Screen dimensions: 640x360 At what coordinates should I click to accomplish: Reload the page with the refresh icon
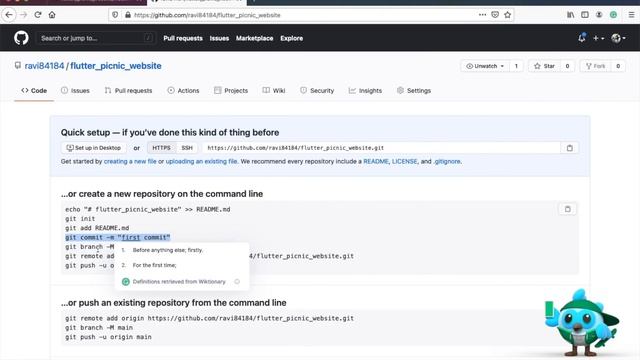pos(38,15)
